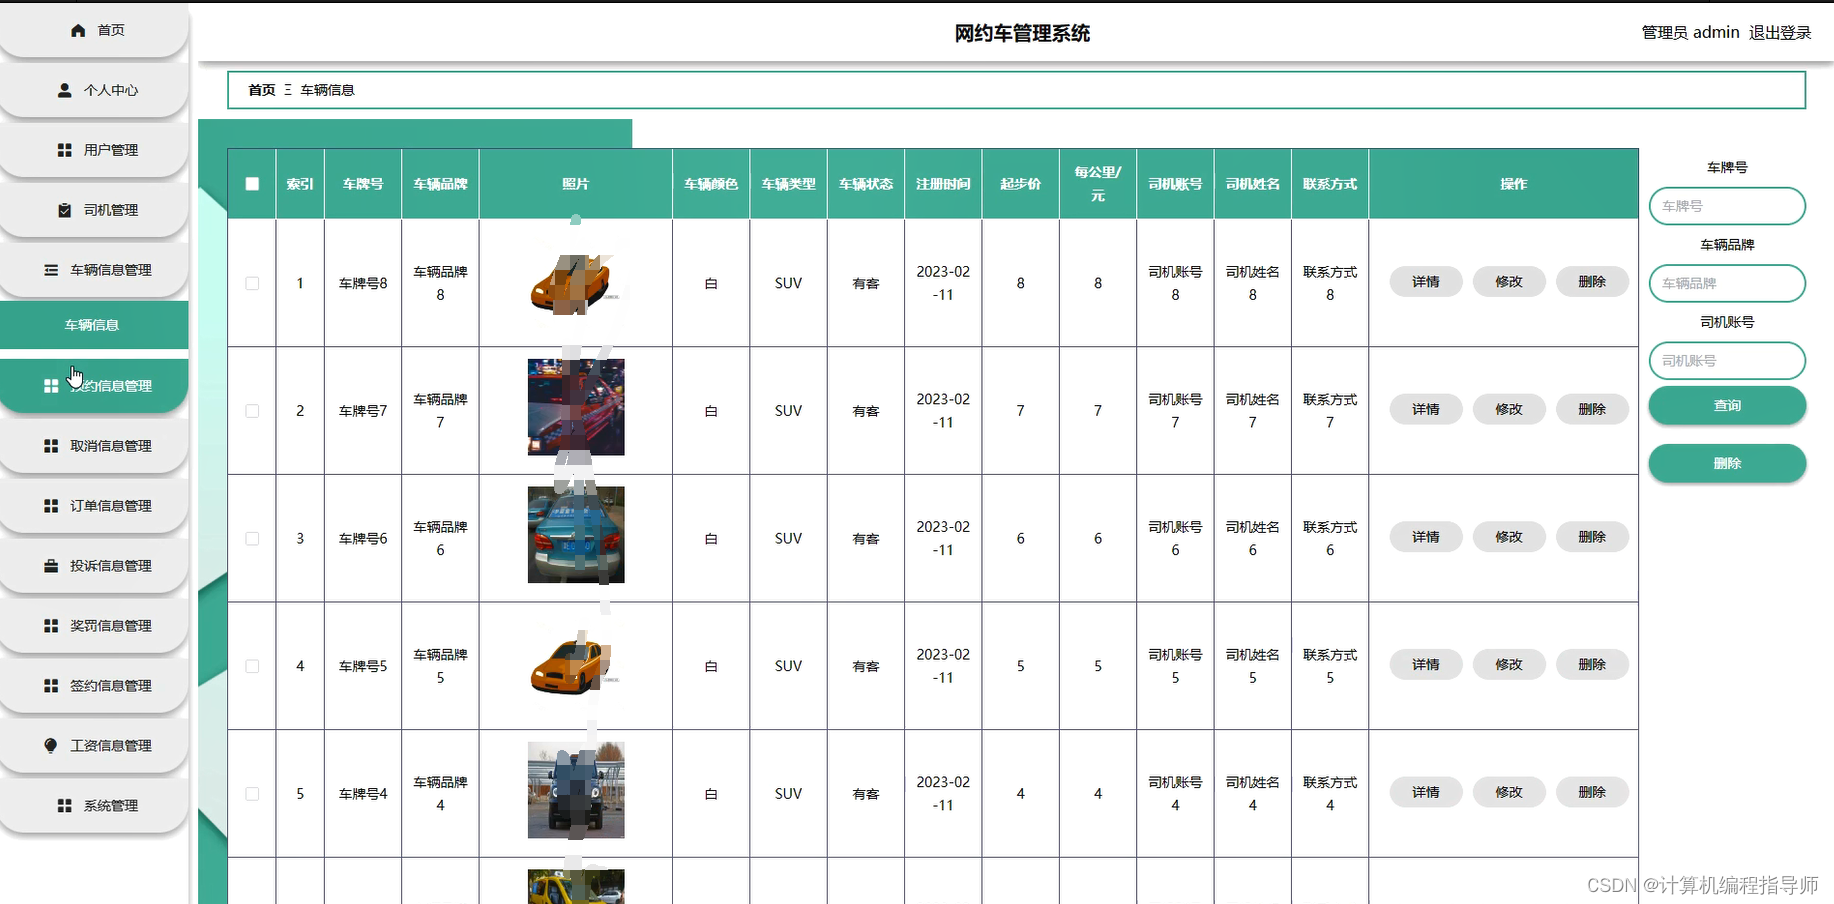1834x904 pixels.
Task: Open the blue car photo for 车牌号6
Action: pyautogui.click(x=576, y=535)
